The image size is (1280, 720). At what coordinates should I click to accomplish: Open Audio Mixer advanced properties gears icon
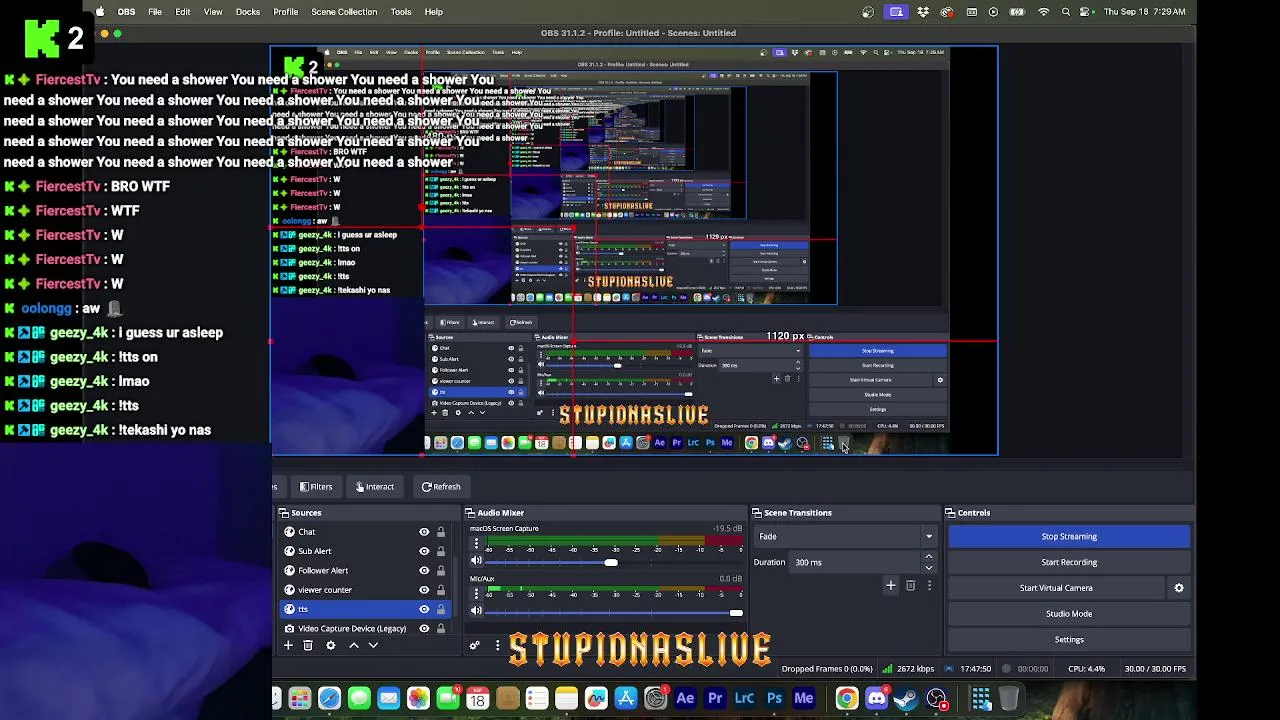pyautogui.click(x=475, y=646)
